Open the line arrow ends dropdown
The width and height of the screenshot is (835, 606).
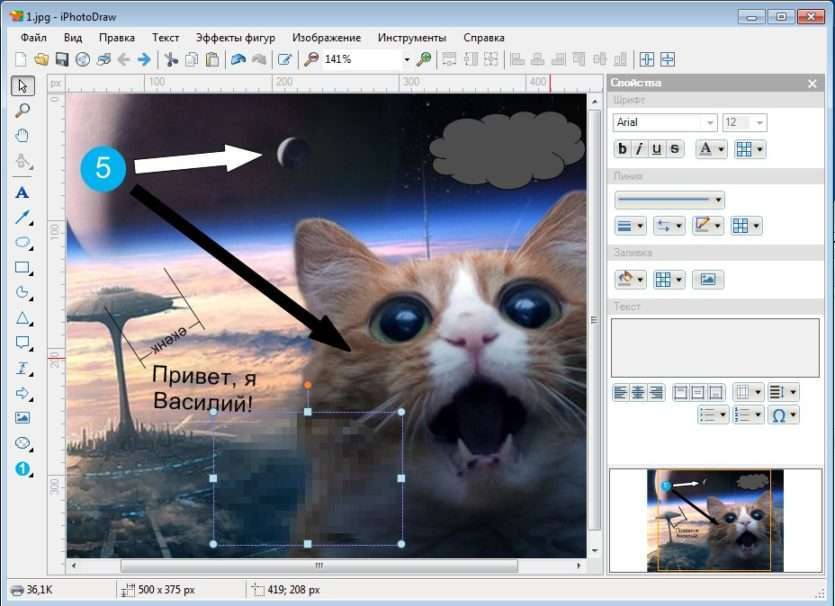669,226
